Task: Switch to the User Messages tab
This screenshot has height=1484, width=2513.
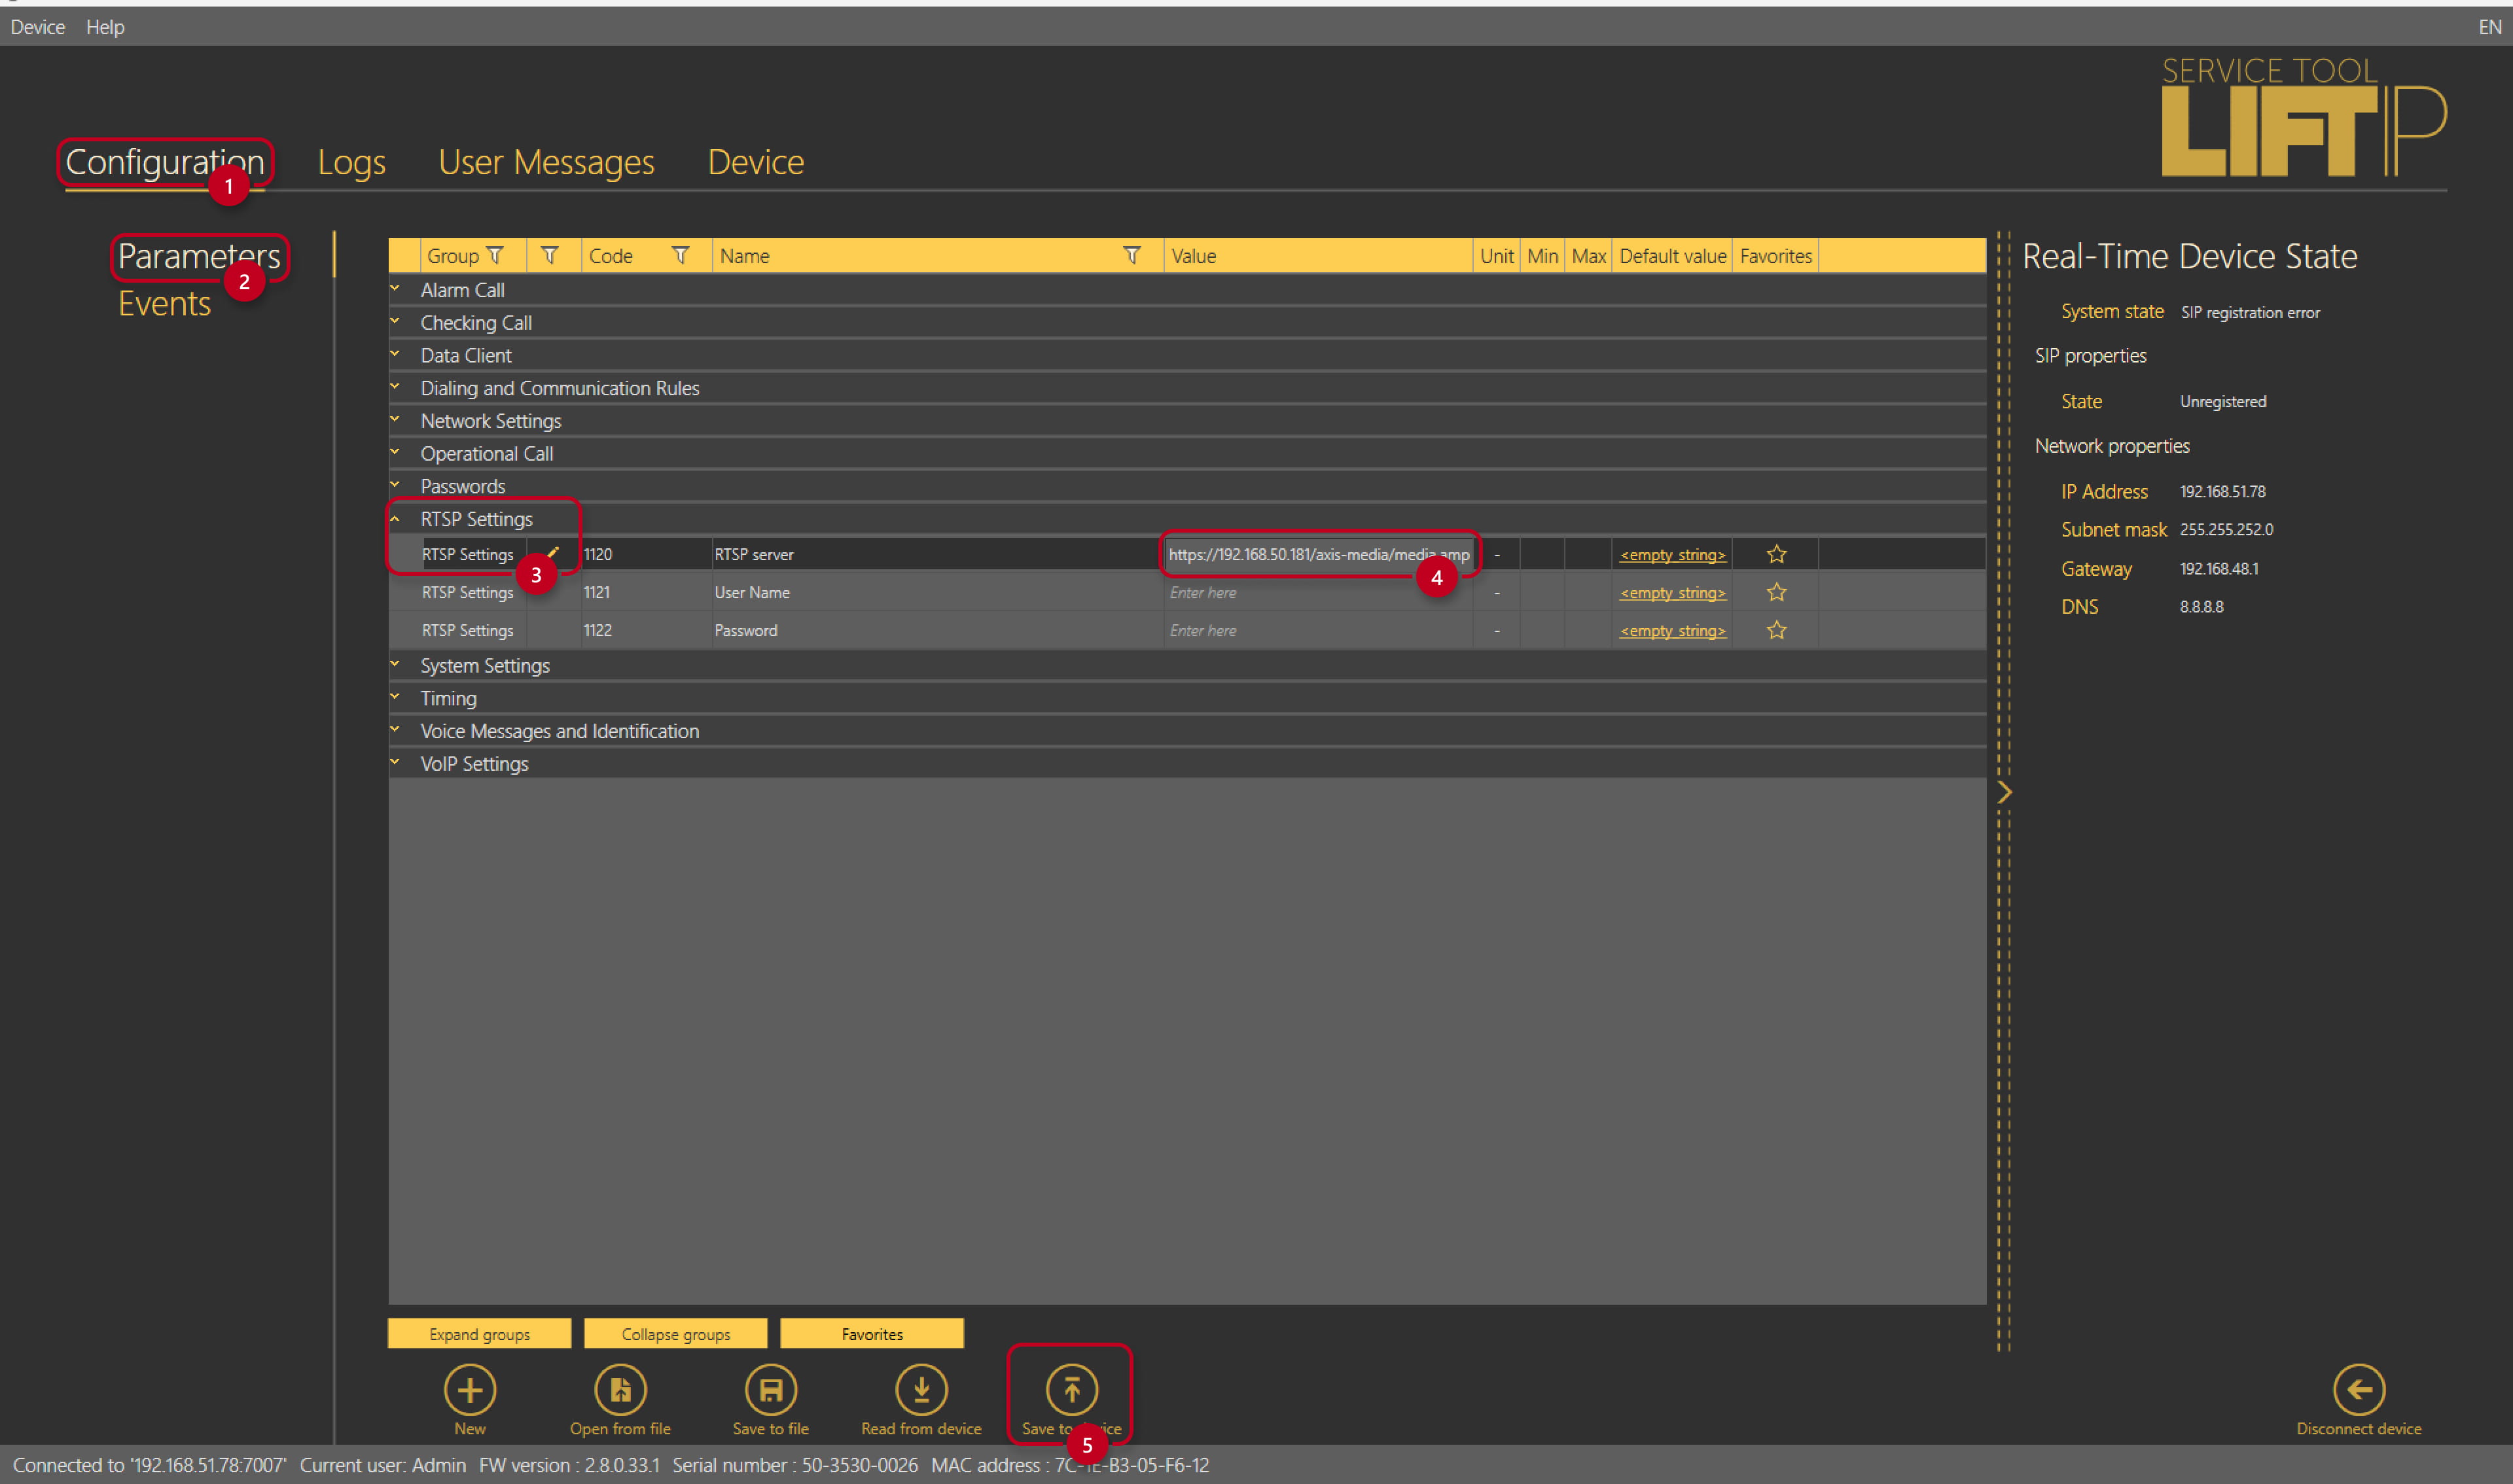Action: (546, 162)
